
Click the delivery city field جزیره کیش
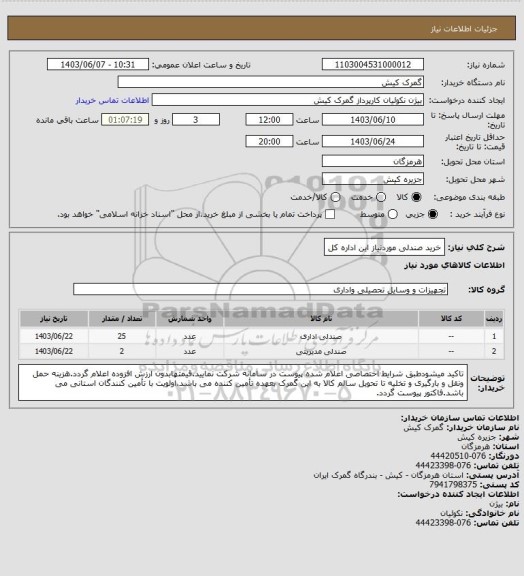pos(373,179)
